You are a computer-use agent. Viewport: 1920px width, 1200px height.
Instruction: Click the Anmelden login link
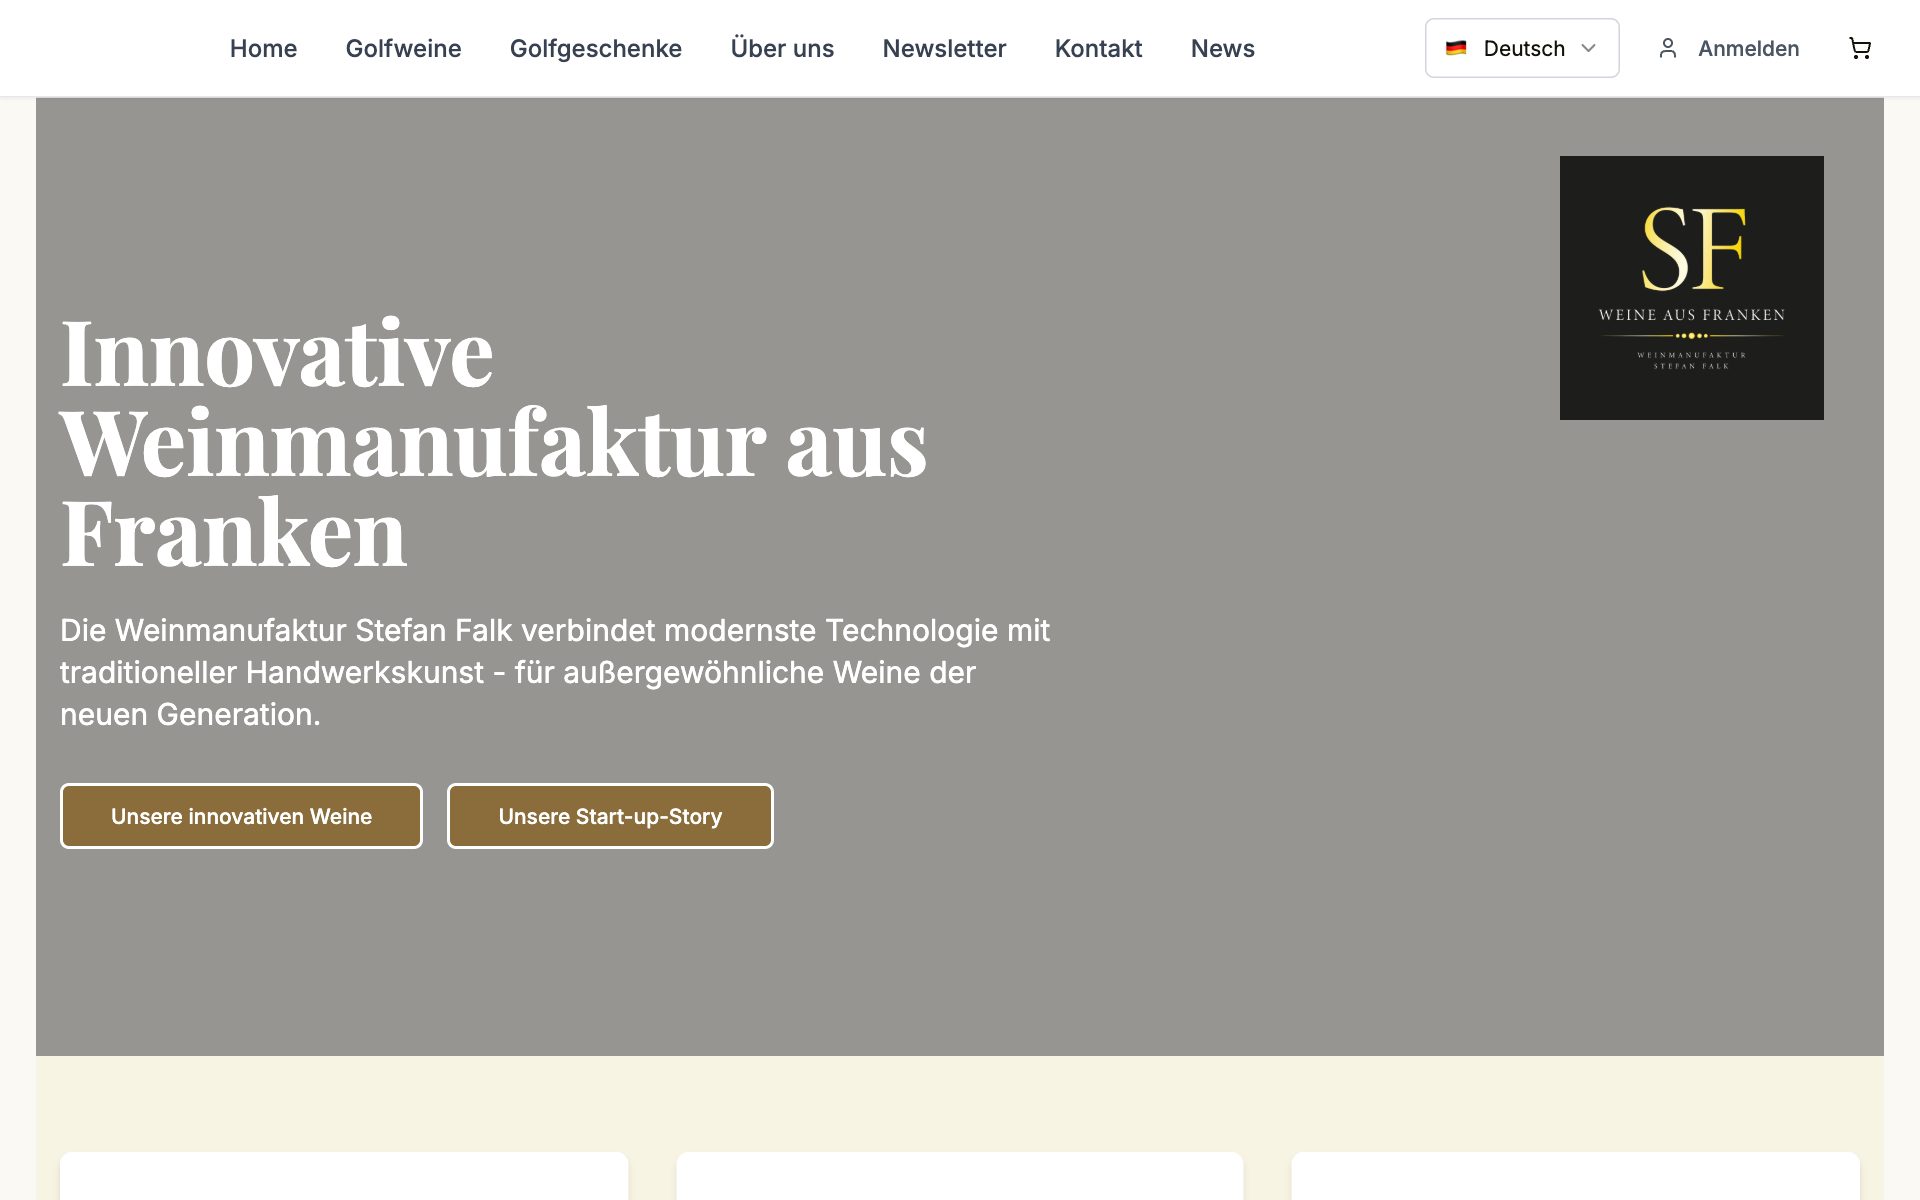tap(1748, 48)
